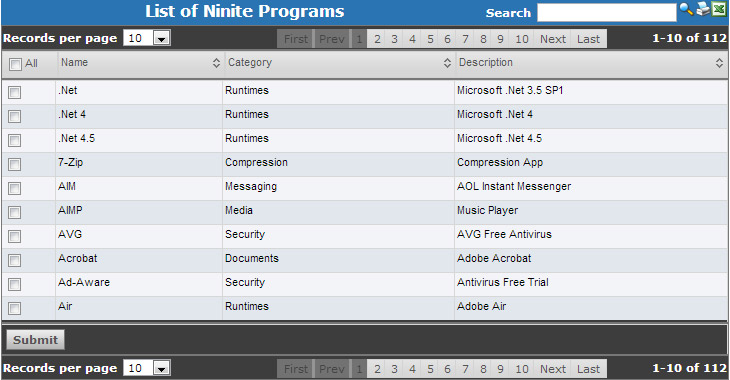Image resolution: width=730 pixels, height=380 pixels.
Task: Select the Ad-Aware row checkbox
Action: [x=14, y=284]
